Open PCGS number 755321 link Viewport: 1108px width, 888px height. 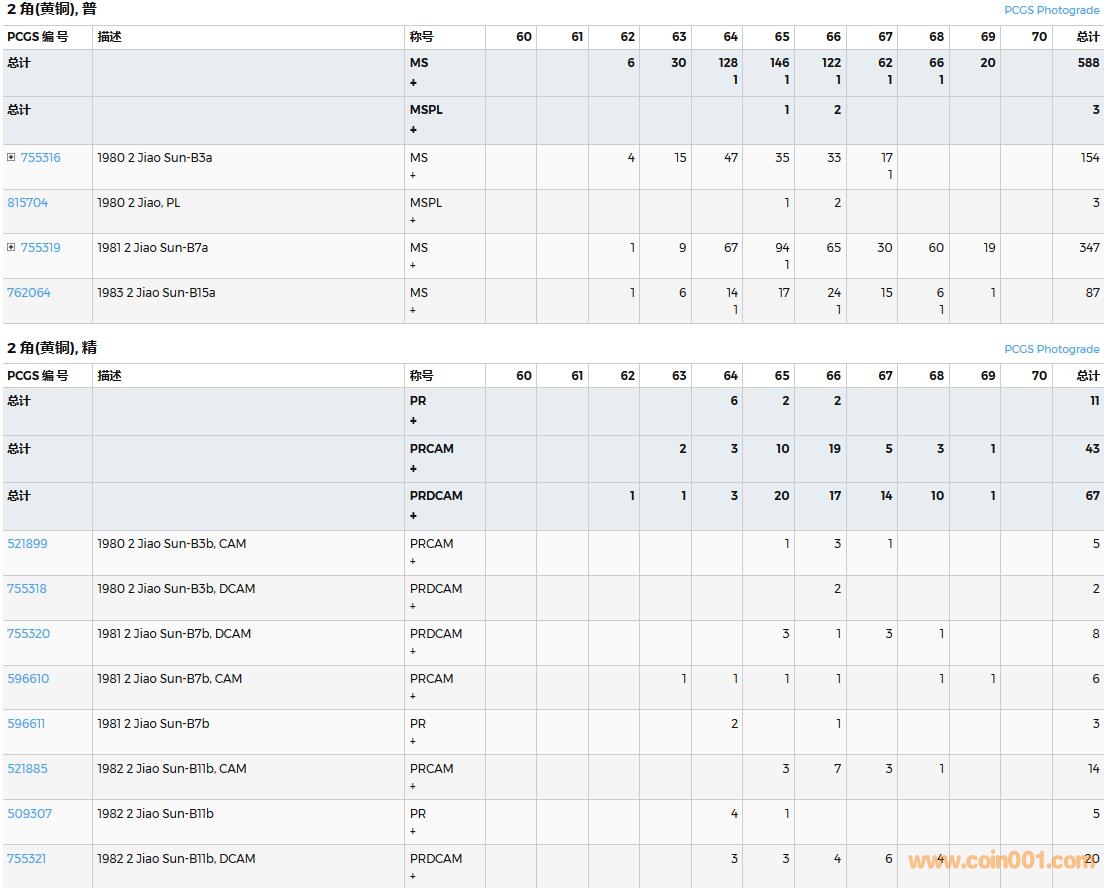(27, 858)
